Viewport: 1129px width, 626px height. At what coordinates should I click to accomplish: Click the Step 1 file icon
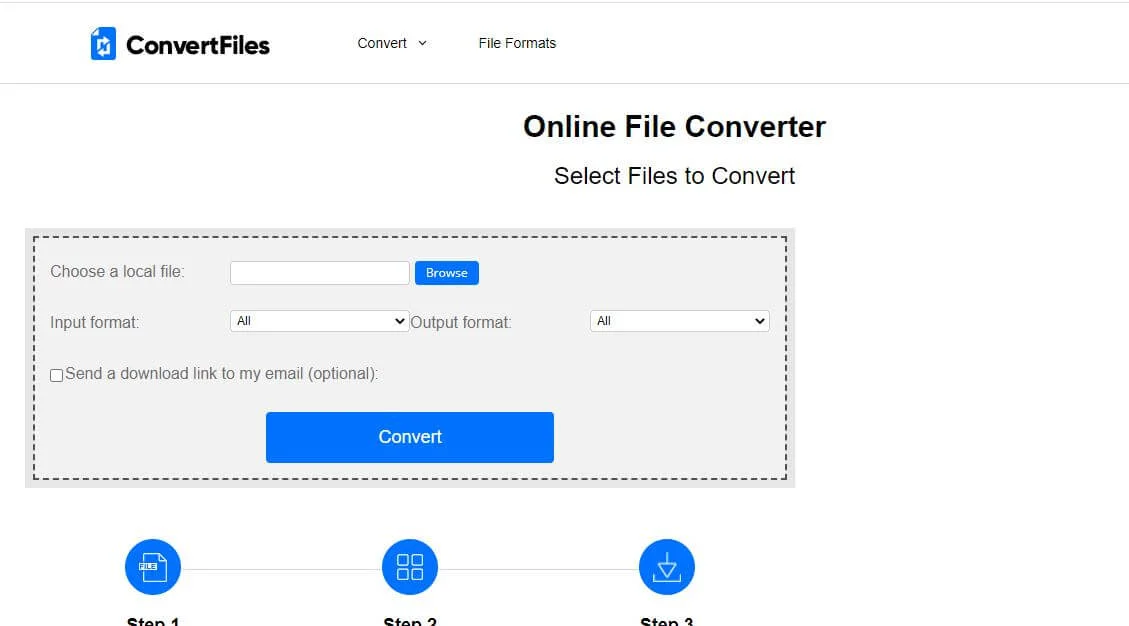pos(153,567)
